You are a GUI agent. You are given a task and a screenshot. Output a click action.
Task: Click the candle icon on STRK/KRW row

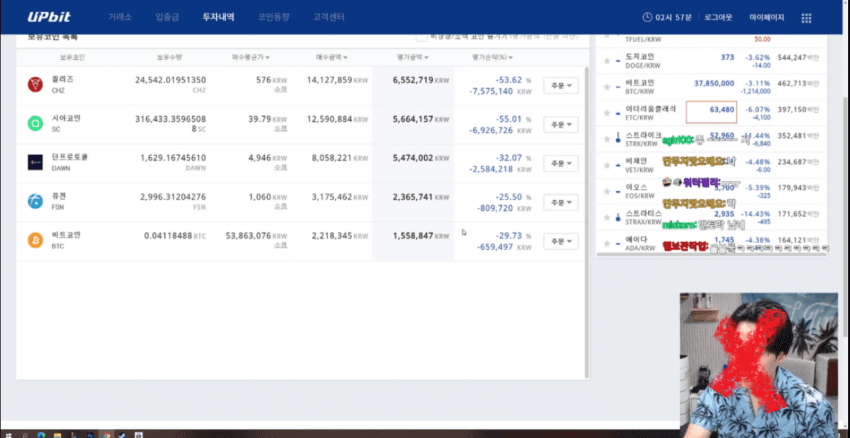pyautogui.click(x=619, y=139)
